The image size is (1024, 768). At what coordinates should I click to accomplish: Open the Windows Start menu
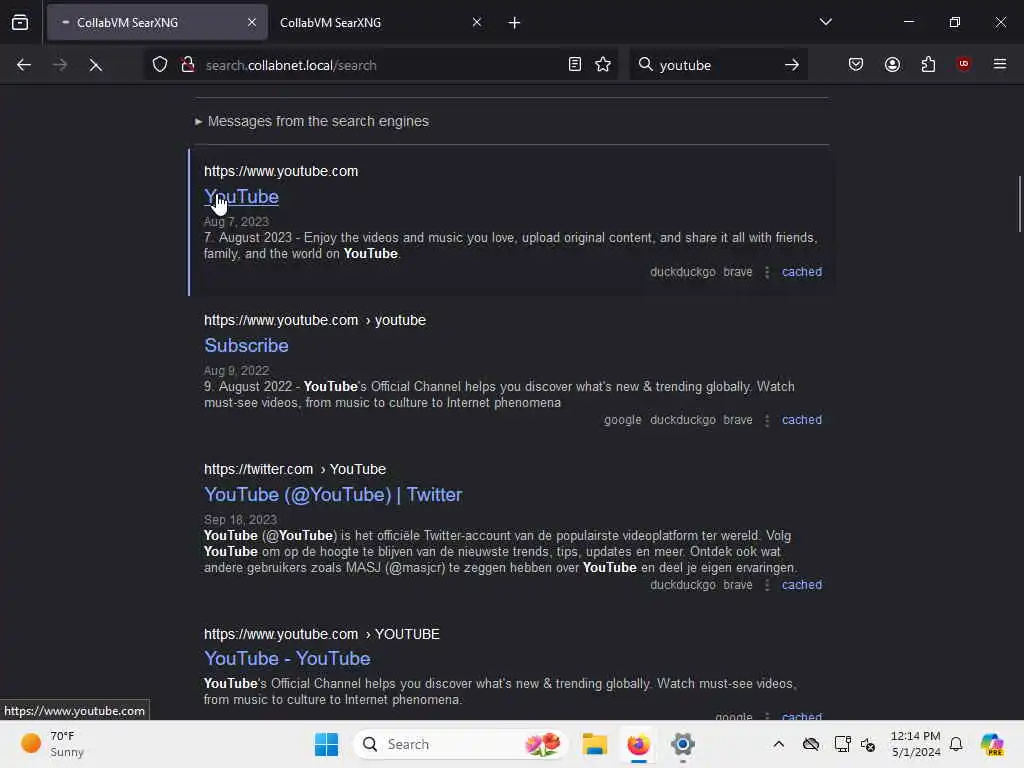click(327, 744)
